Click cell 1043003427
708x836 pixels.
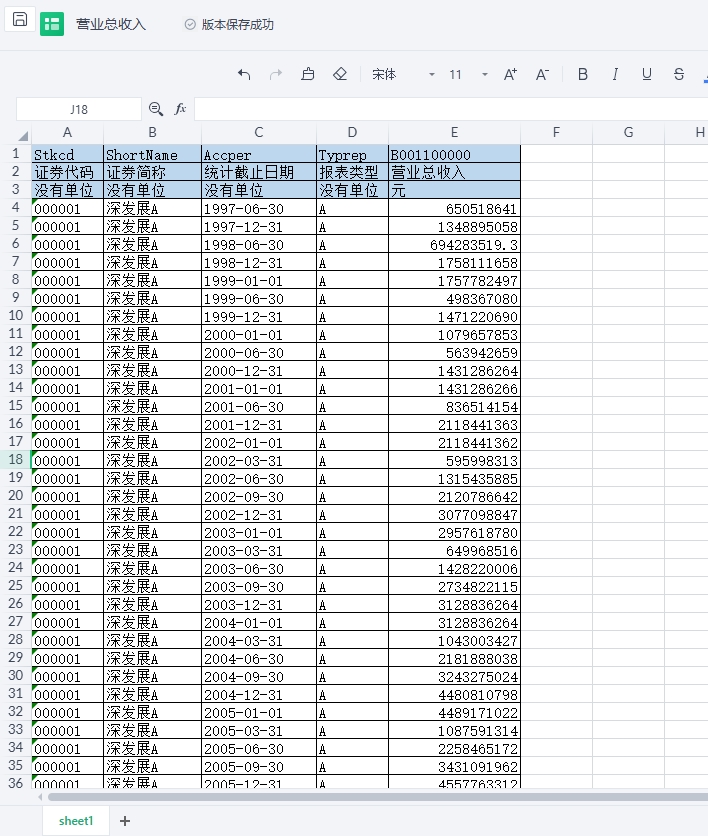pos(454,641)
